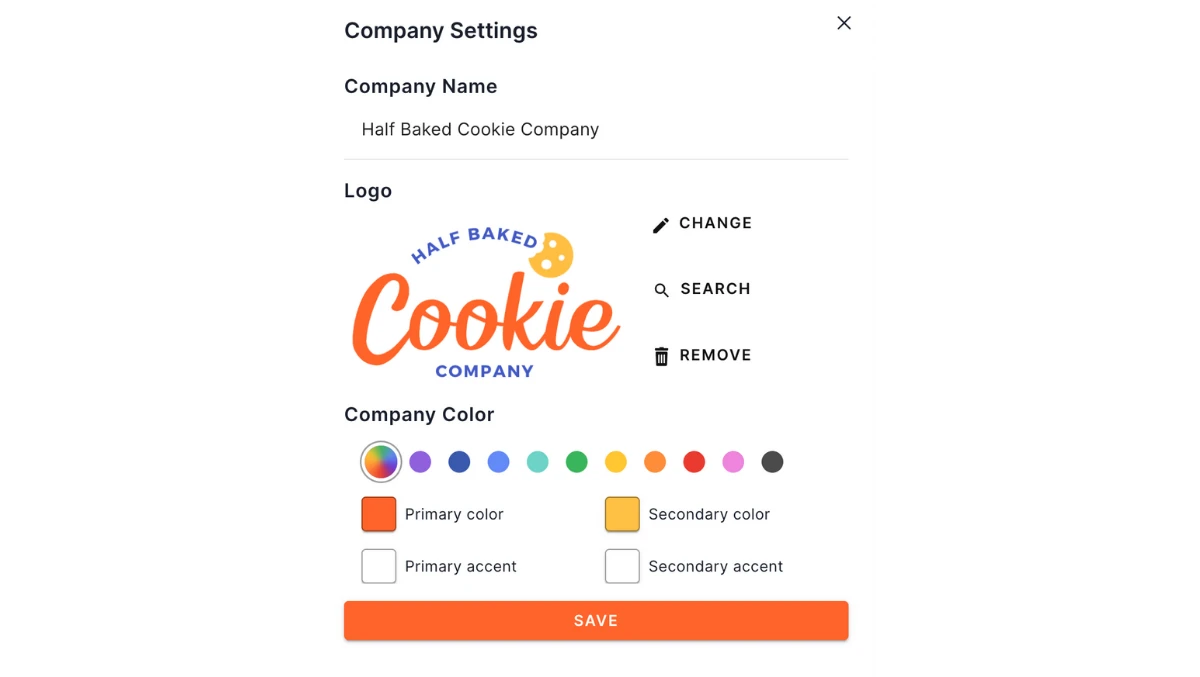Select the purple company color swatch
This screenshot has height=677, width=1200.
tap(420, 462)
